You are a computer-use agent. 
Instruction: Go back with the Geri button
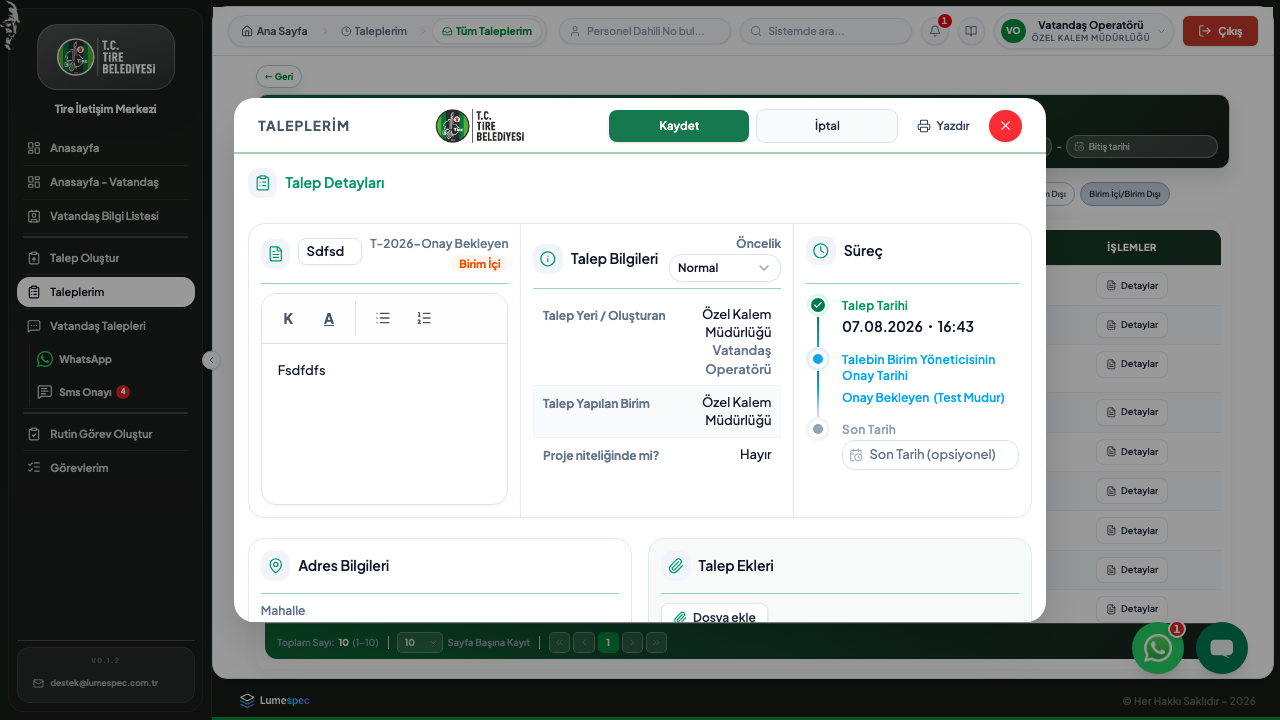tap(279, 76)
